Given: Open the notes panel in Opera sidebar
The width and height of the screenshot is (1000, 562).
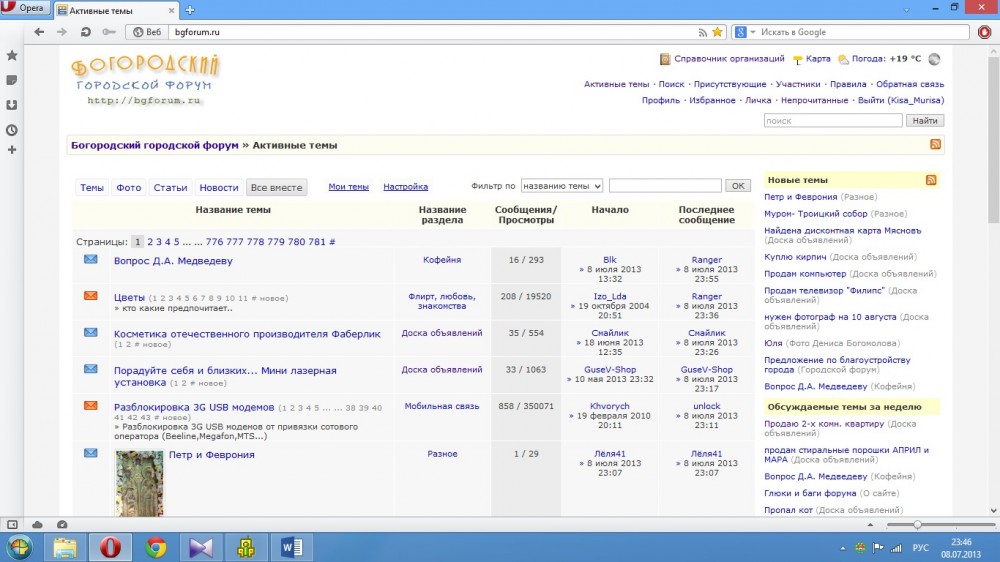Looking at the screenshot, I should pos(12,80).
